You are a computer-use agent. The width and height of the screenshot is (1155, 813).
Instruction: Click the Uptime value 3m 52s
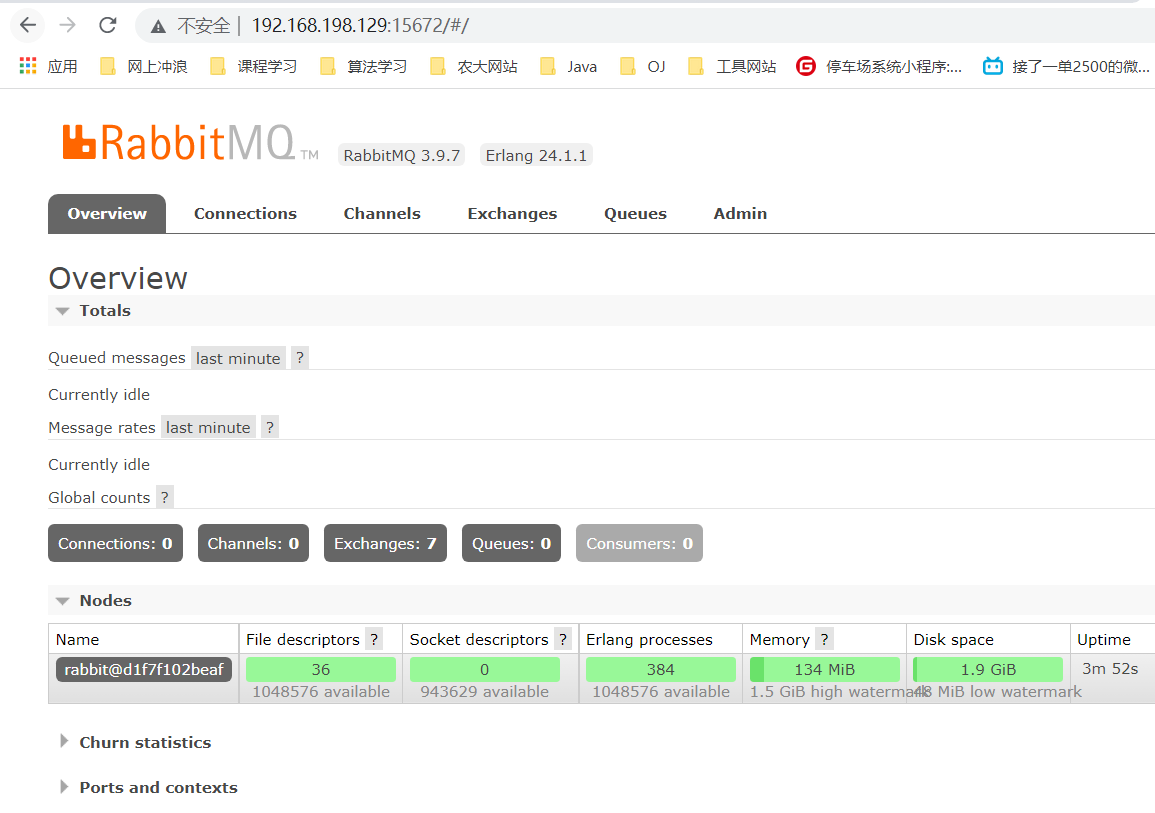click(1109, 669)
